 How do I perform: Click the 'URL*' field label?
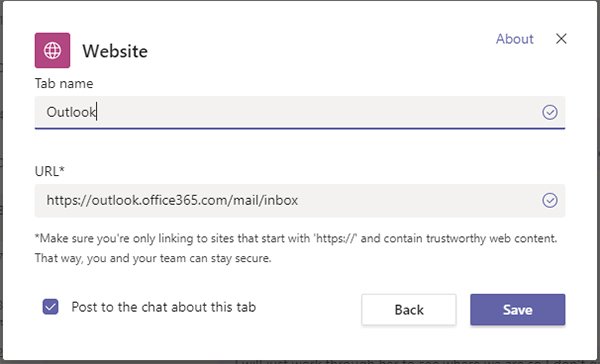click(49, 171)
